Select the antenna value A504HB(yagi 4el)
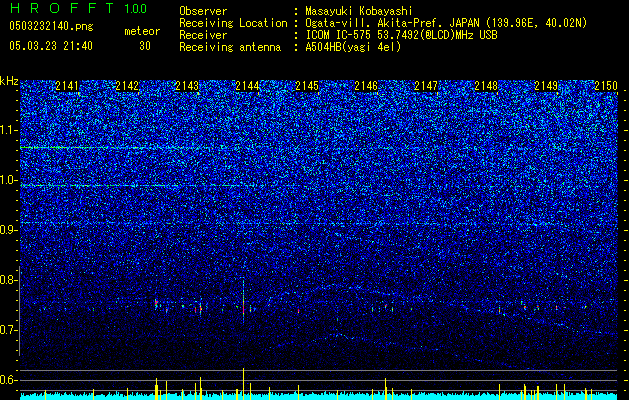The height and width of the screenshot is (400, 629). [353, 47]
